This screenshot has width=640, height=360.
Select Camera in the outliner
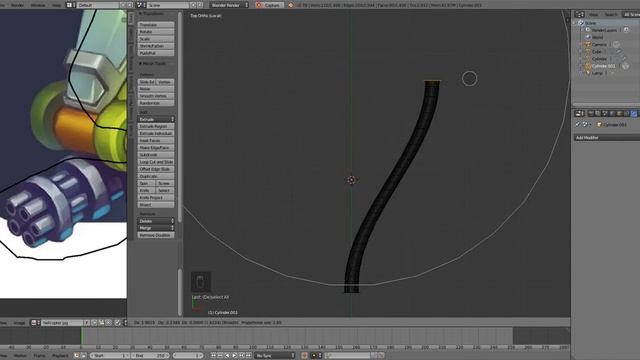pyautogui.click(x=599, y=44)
